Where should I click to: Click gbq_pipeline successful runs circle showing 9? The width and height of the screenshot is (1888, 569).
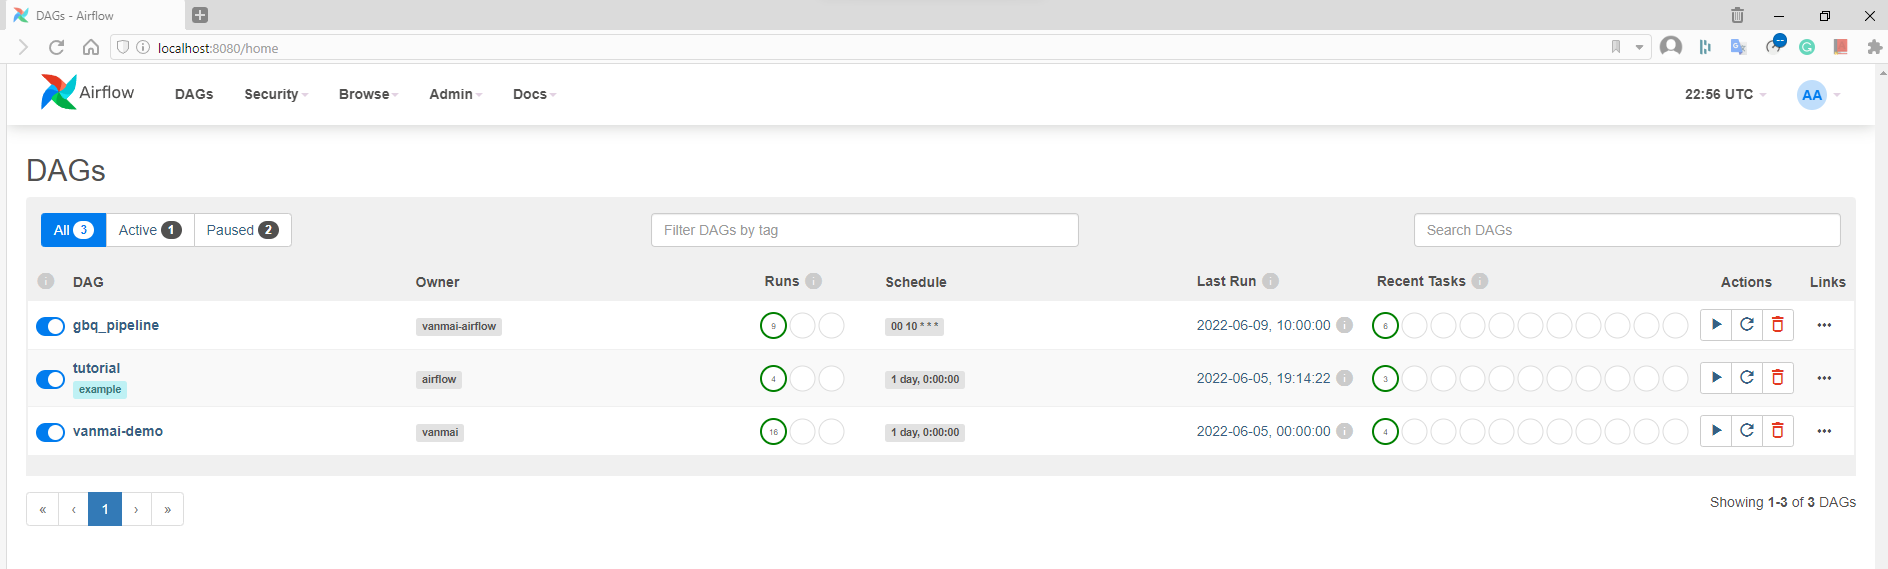tap(773, 325)
